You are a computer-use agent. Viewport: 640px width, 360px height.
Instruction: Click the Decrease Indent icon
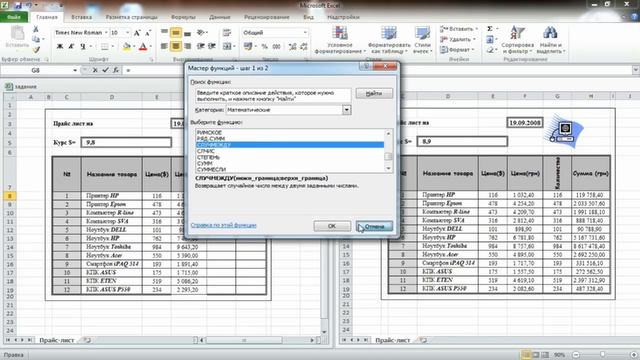200,47
